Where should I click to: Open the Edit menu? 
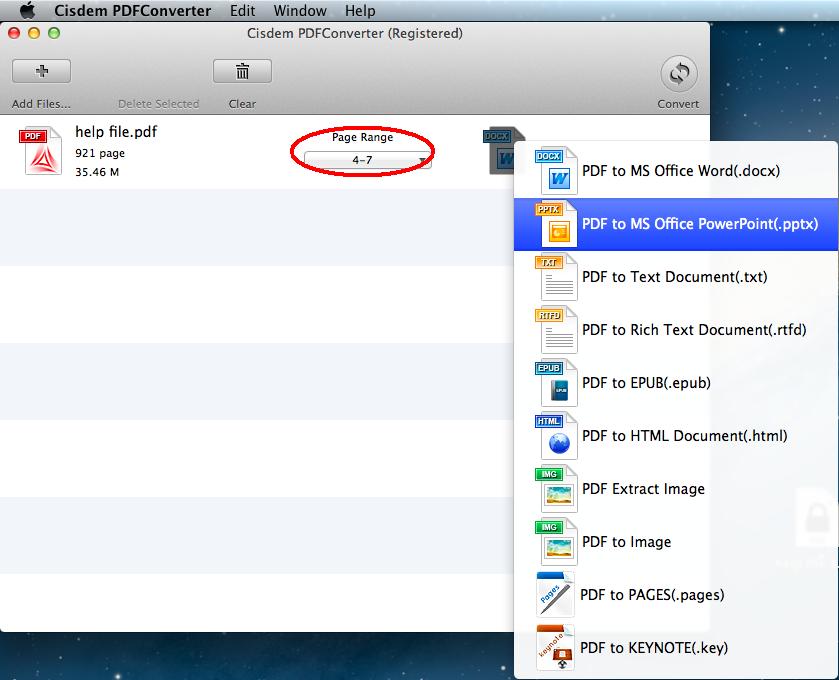click(241, 11)
